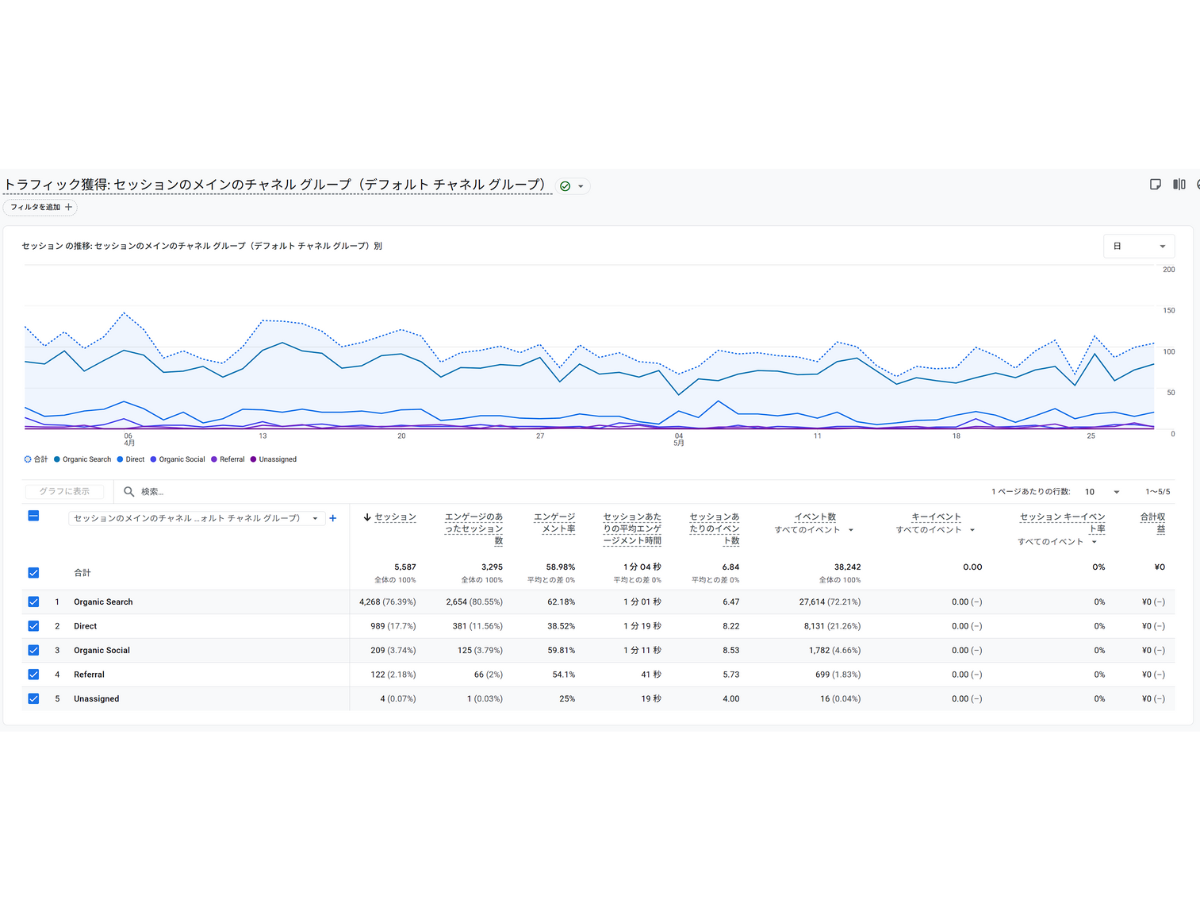Click the magnifier search icon above the table
1200x900 pixels.
point(129,492)
